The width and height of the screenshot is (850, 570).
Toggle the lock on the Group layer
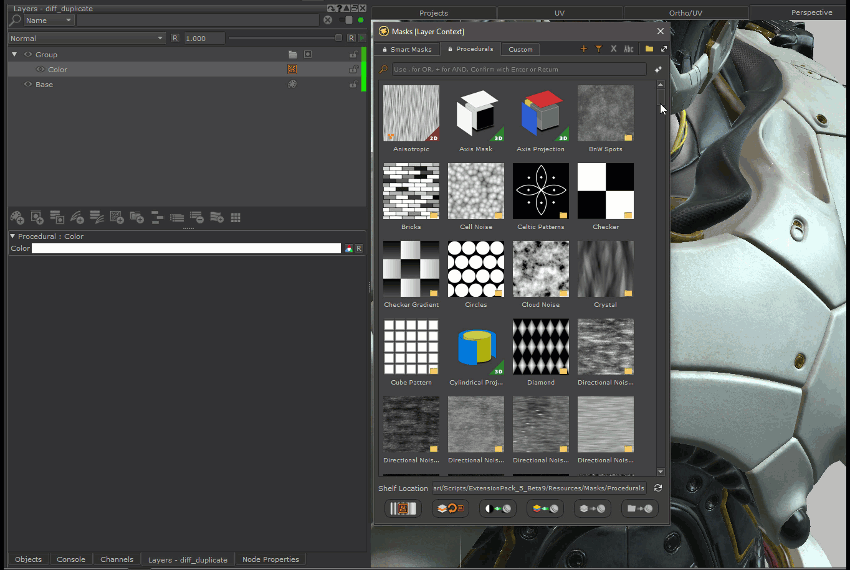(352, 55)
